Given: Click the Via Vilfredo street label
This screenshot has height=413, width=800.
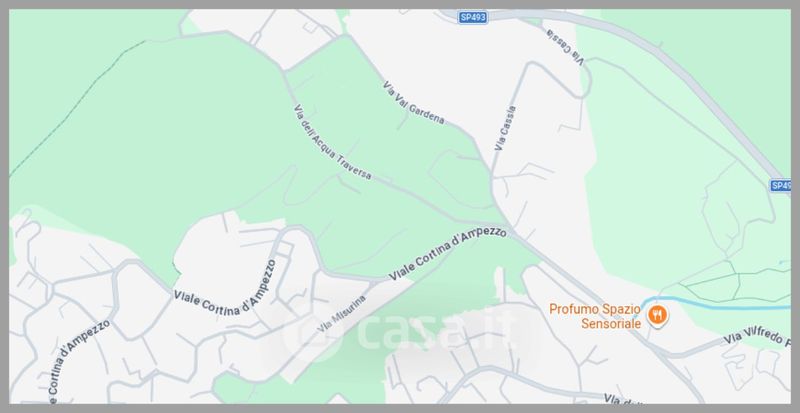Looking at the screenshot, I should (757, 339).
